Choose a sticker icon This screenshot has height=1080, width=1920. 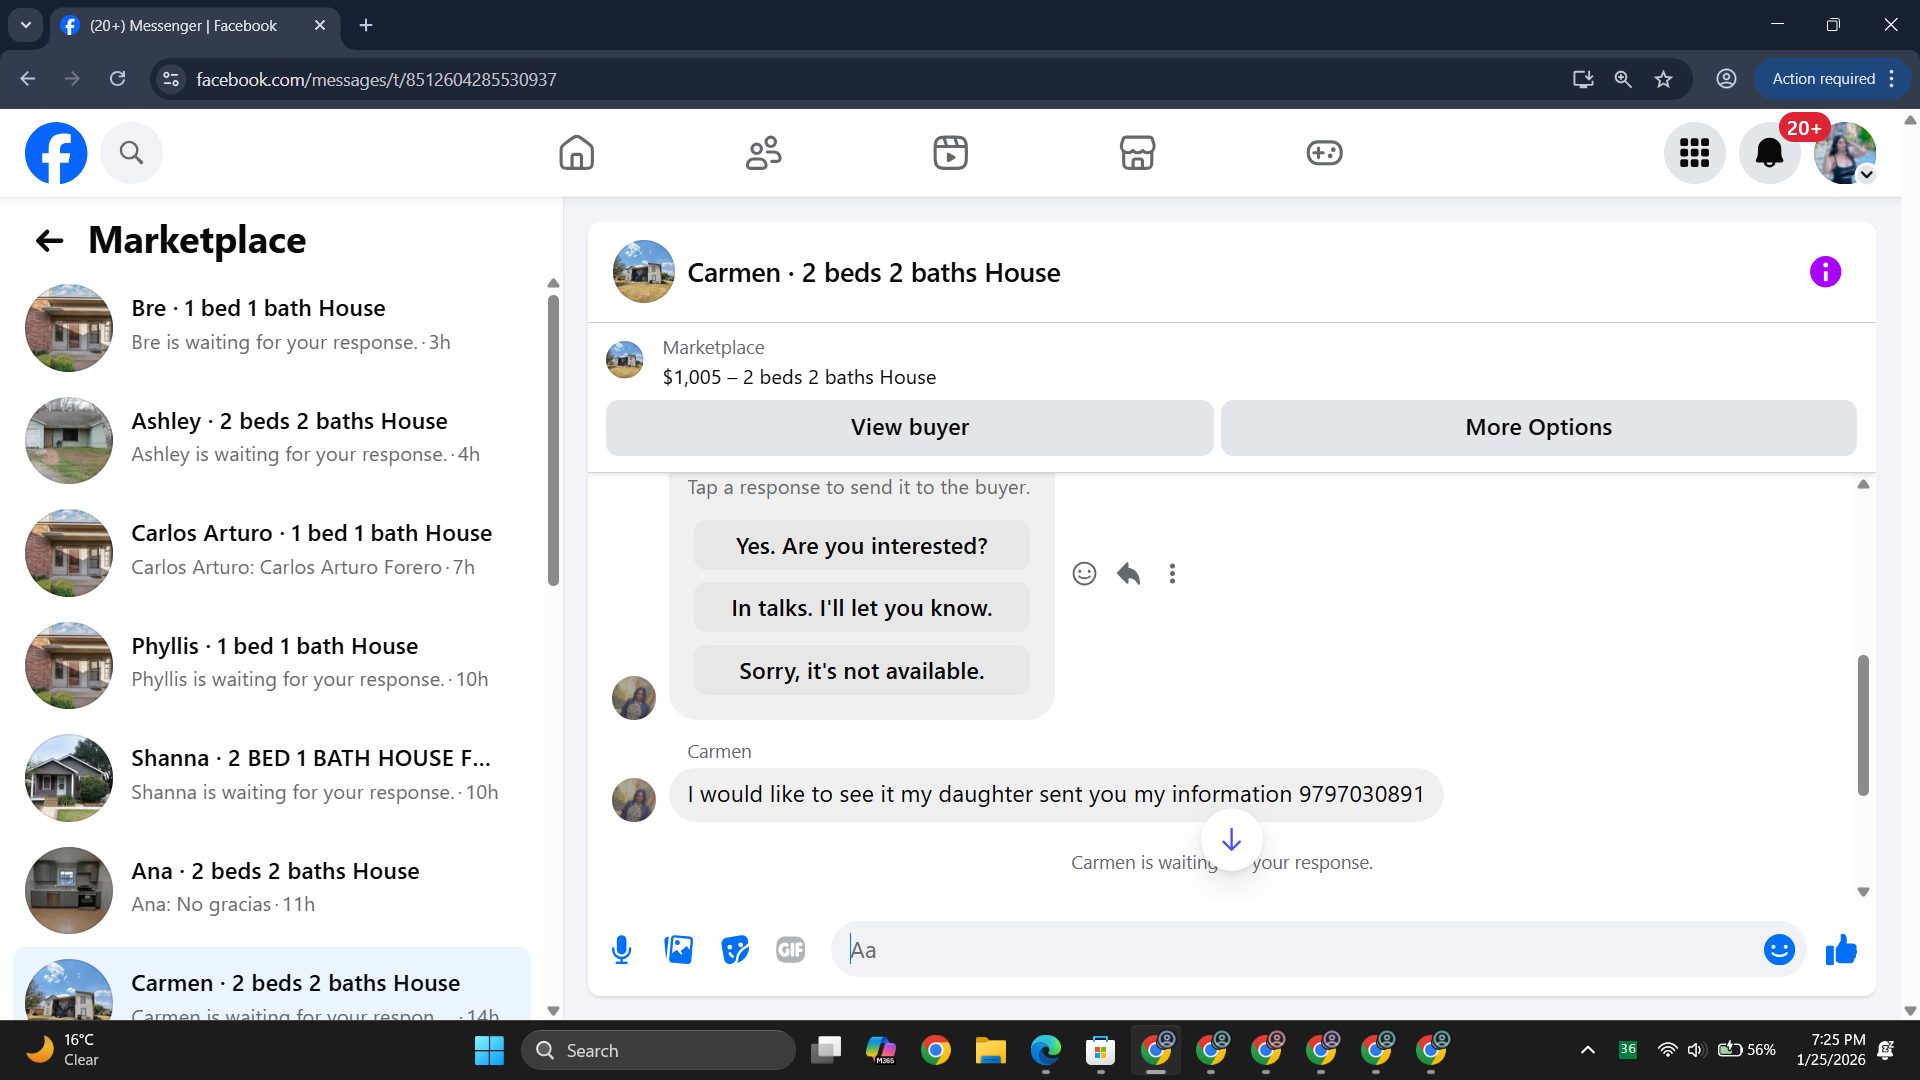pos(735,950)
